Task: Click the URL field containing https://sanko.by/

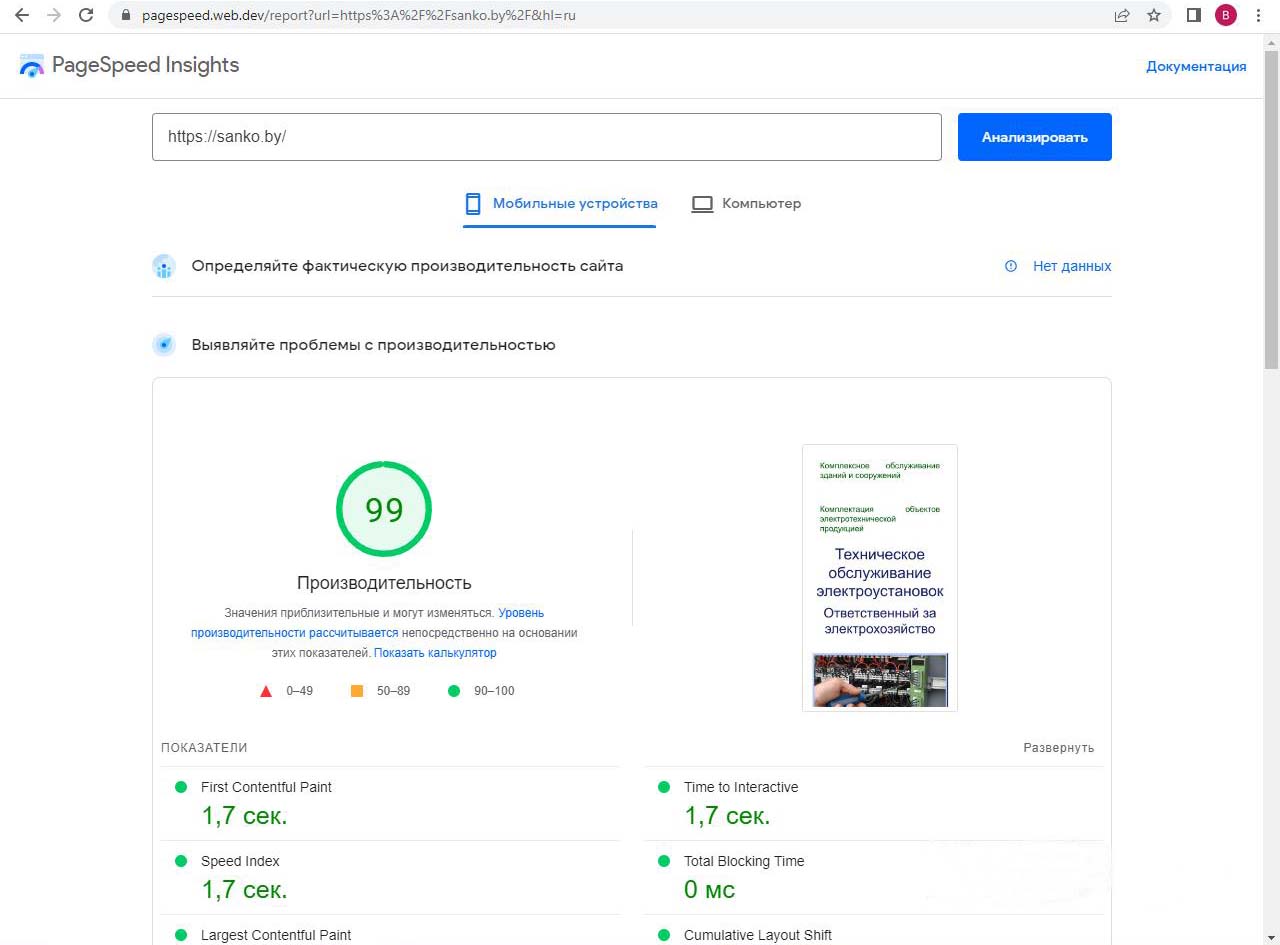Action: coord(546,137)
